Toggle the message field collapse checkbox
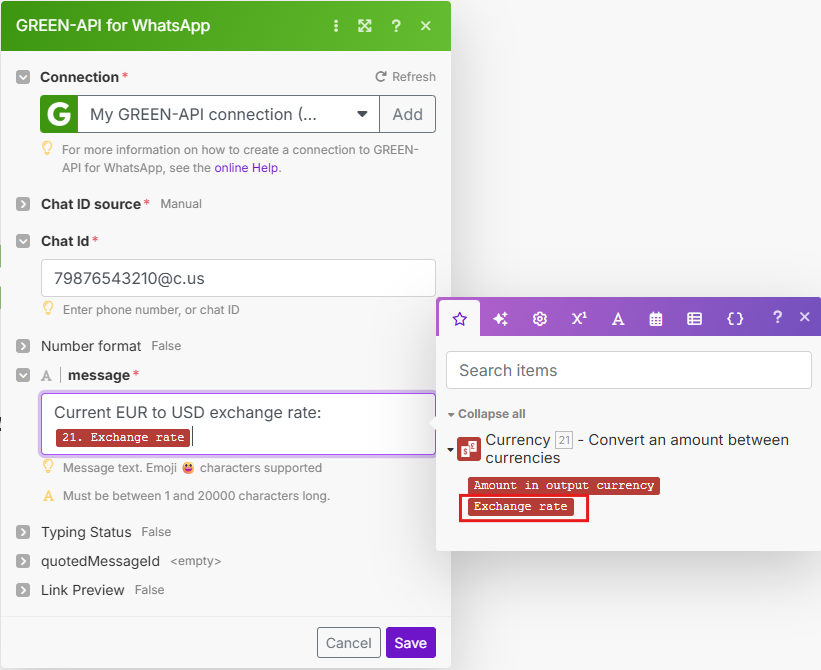Image resolution: width=821 pixels, height=670 pixels. click(x=24, y=375)
